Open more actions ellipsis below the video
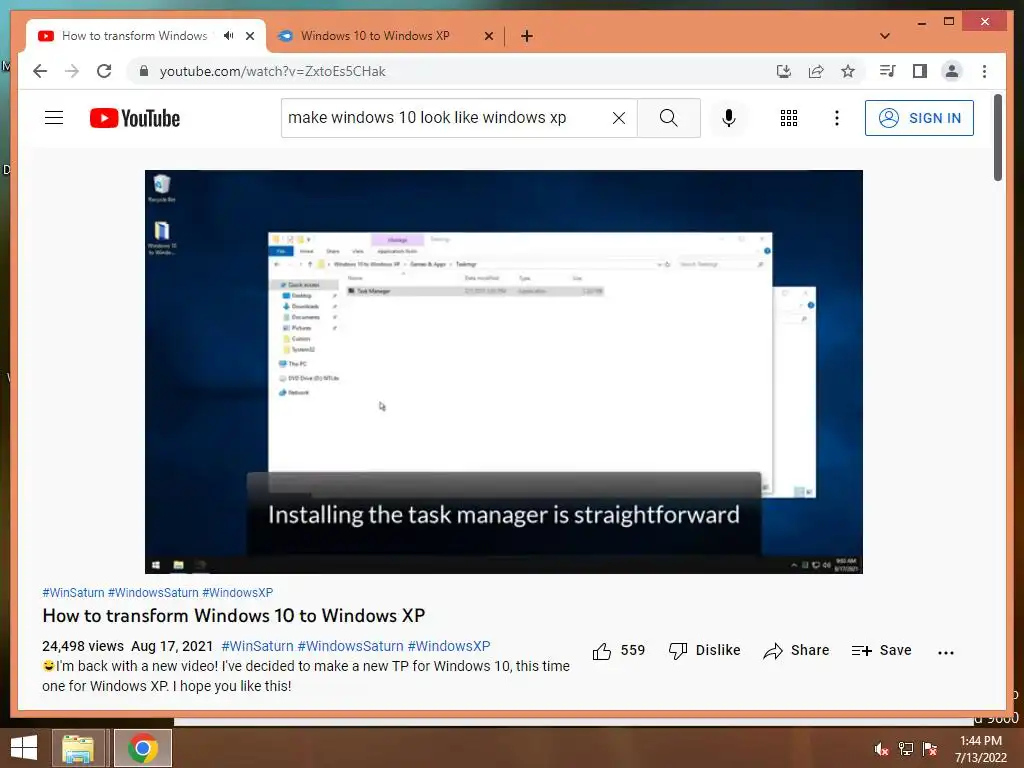Viewport: 1024px width, 768px height. 945,652
